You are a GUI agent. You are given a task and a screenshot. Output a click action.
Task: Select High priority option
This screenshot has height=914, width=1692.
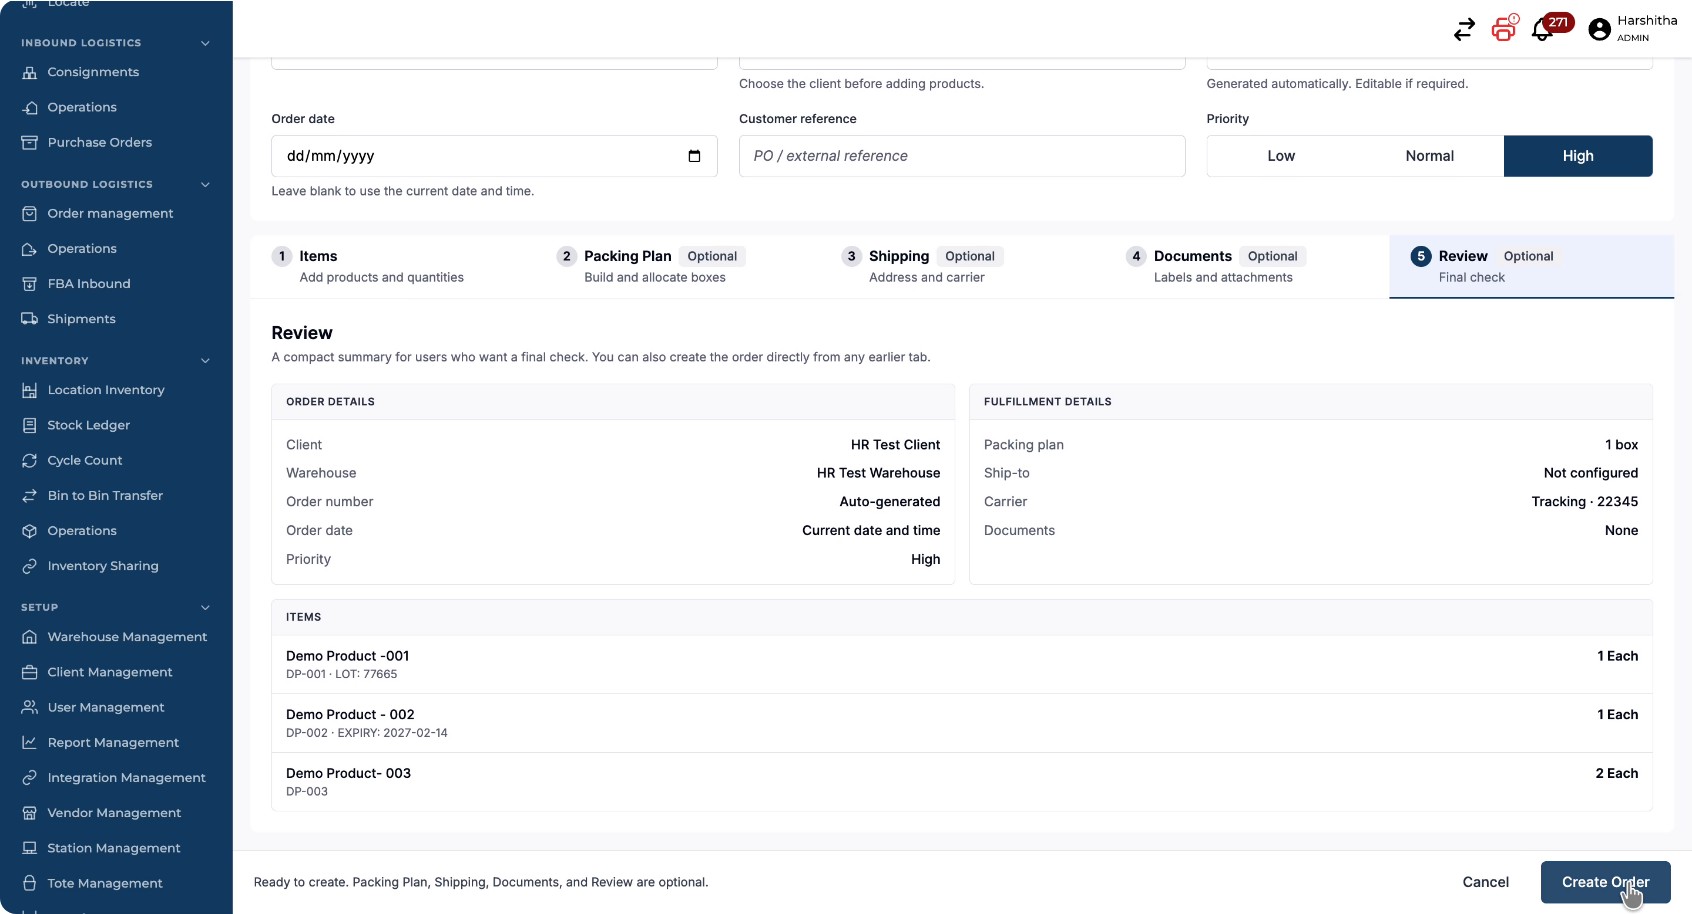(x=1578, y=156)
